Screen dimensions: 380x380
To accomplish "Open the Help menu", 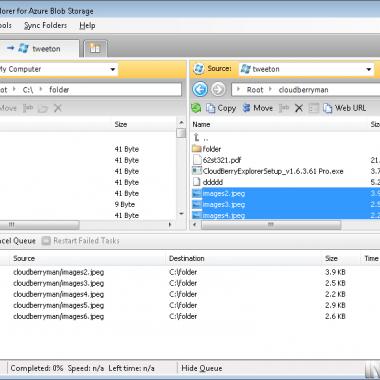I will pyautogui.click(x=87, y=25).
